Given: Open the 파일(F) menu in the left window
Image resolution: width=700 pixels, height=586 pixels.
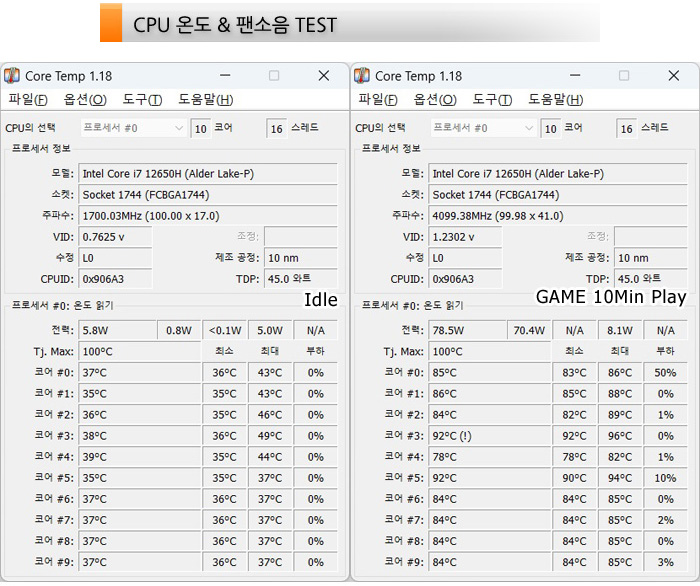Looking at the screenshot, I should coord(27,99).
